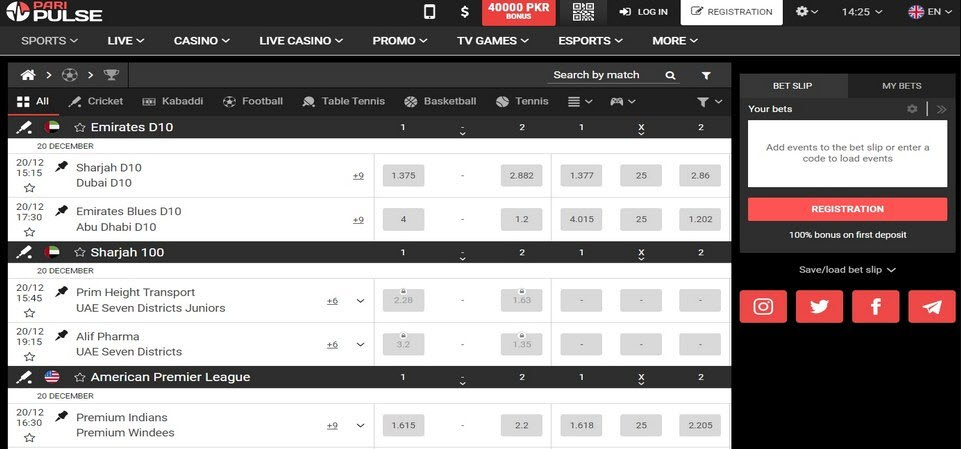Select the Kabaddi sport tab
The width and height of the screenshot is (961, 449).
click(x=172, y=102)
